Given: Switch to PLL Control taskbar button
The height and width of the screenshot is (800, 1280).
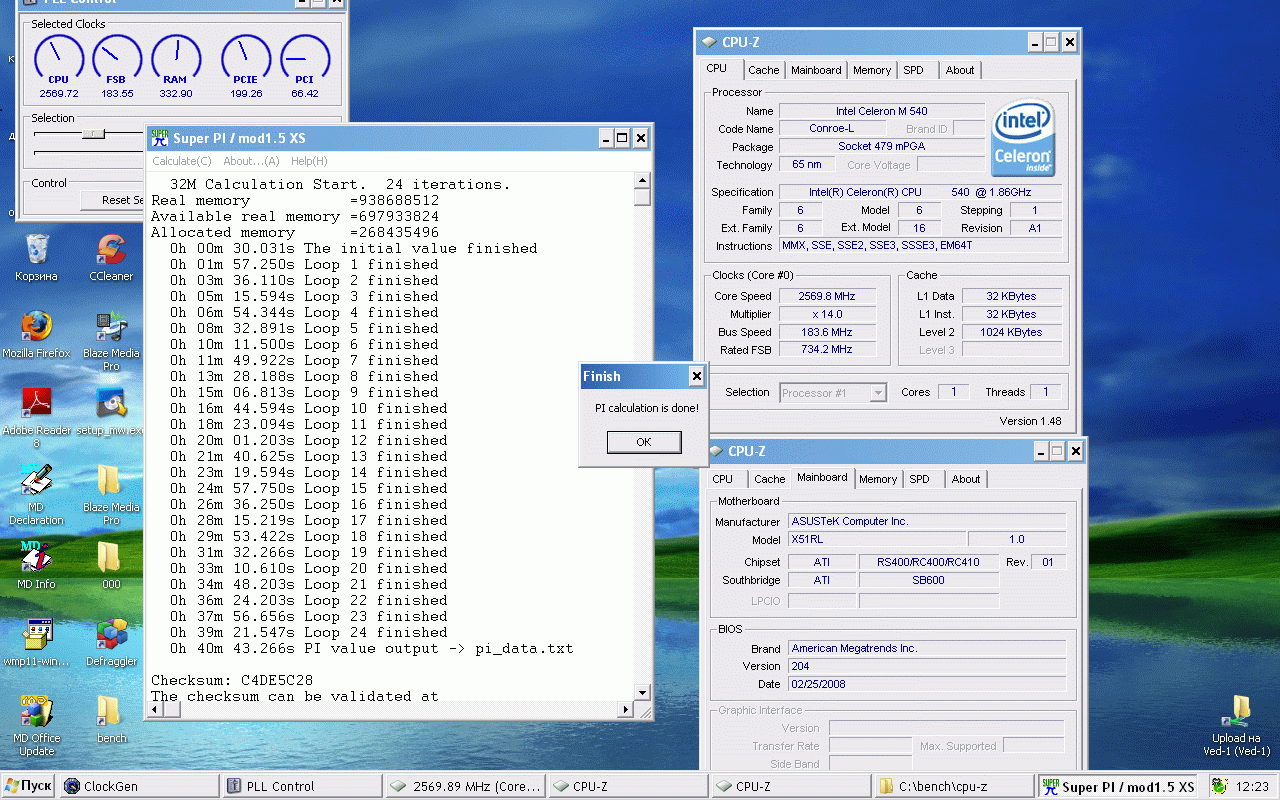Looking at the screenshot, I should (x=304, y=786).
